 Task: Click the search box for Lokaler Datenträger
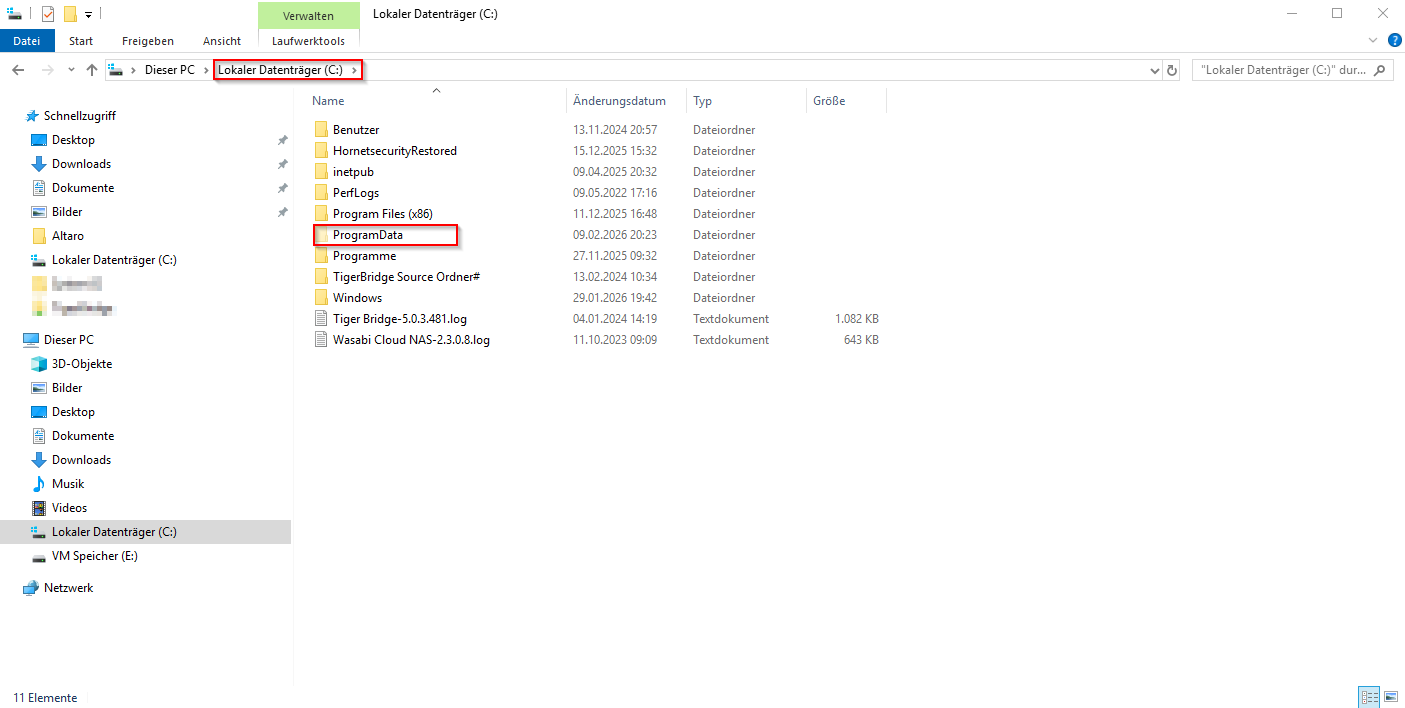coord(1283,70)
